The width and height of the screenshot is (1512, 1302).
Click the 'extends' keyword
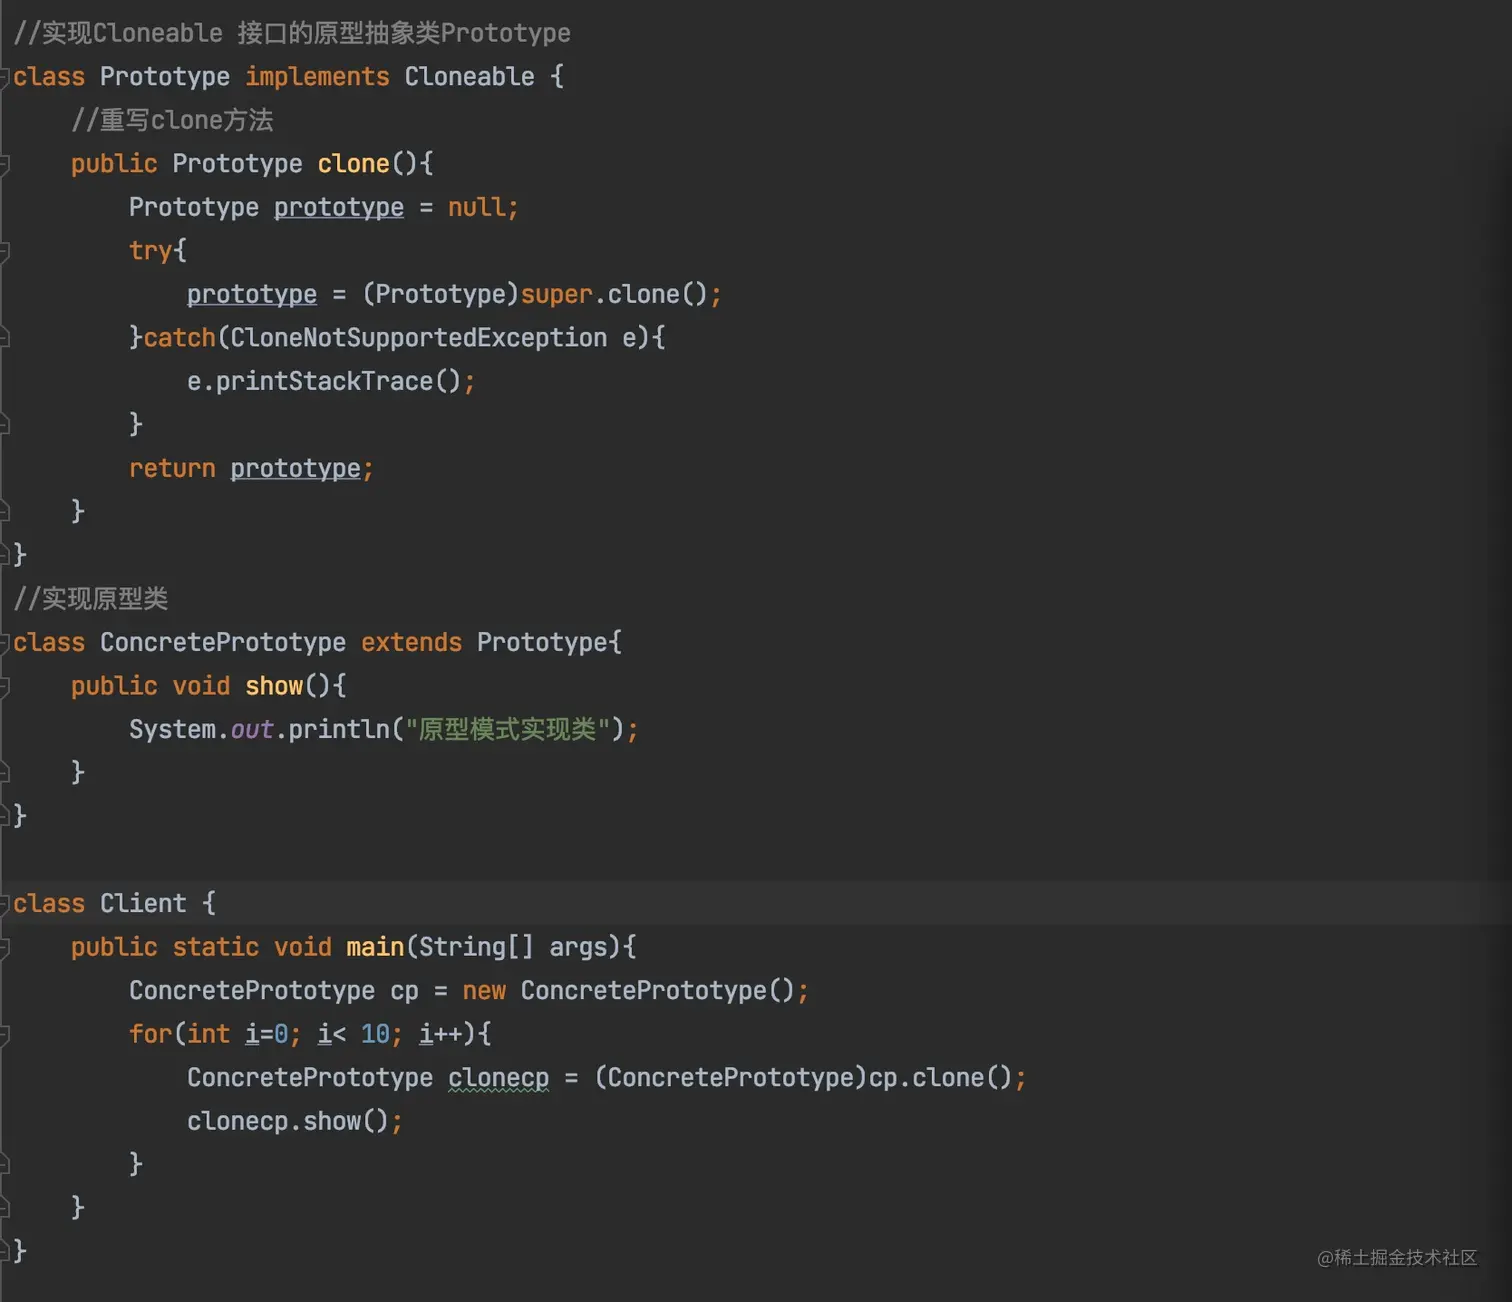pyautogui.click(x=411, y=643)
